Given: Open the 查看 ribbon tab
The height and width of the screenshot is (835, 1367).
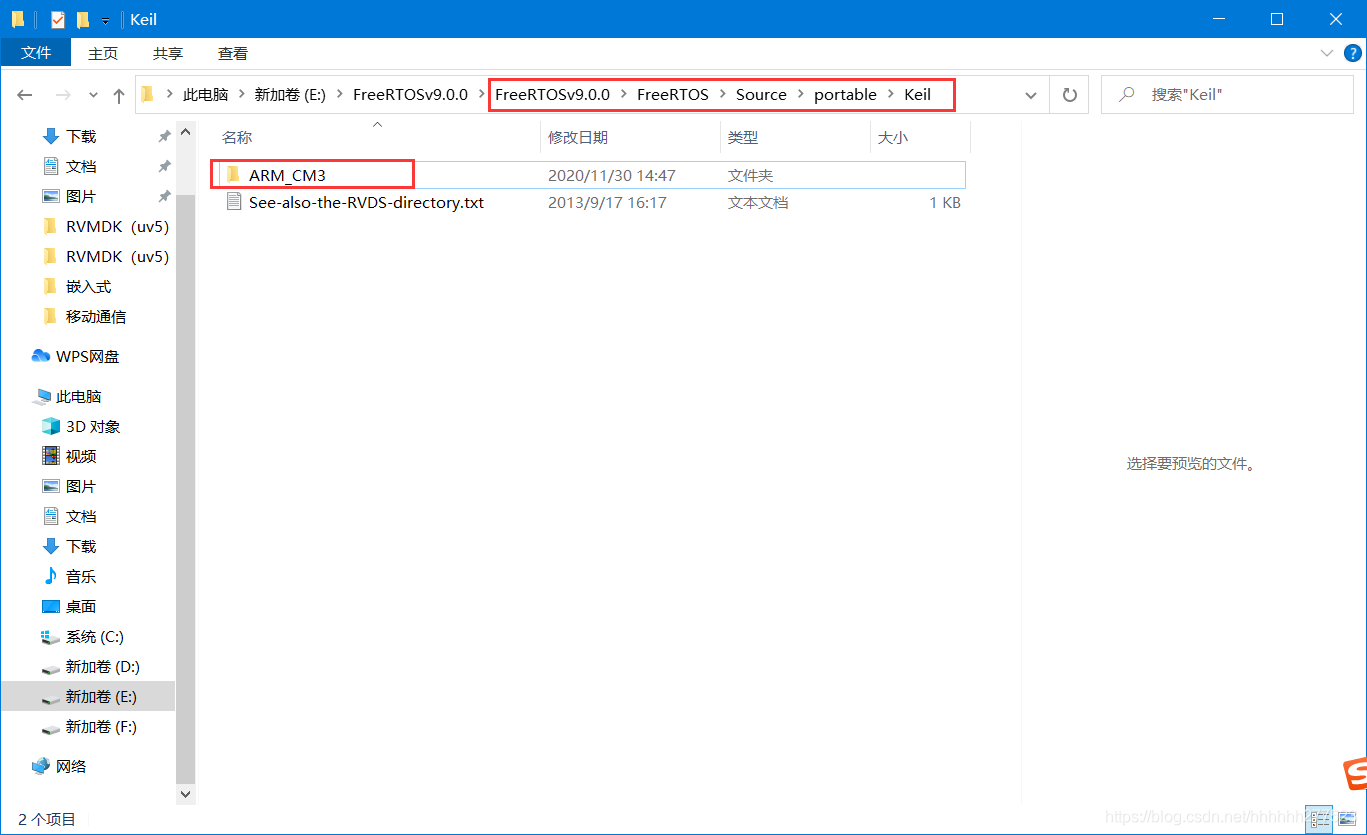Looking at the screenshot, I should click(233, 53).
